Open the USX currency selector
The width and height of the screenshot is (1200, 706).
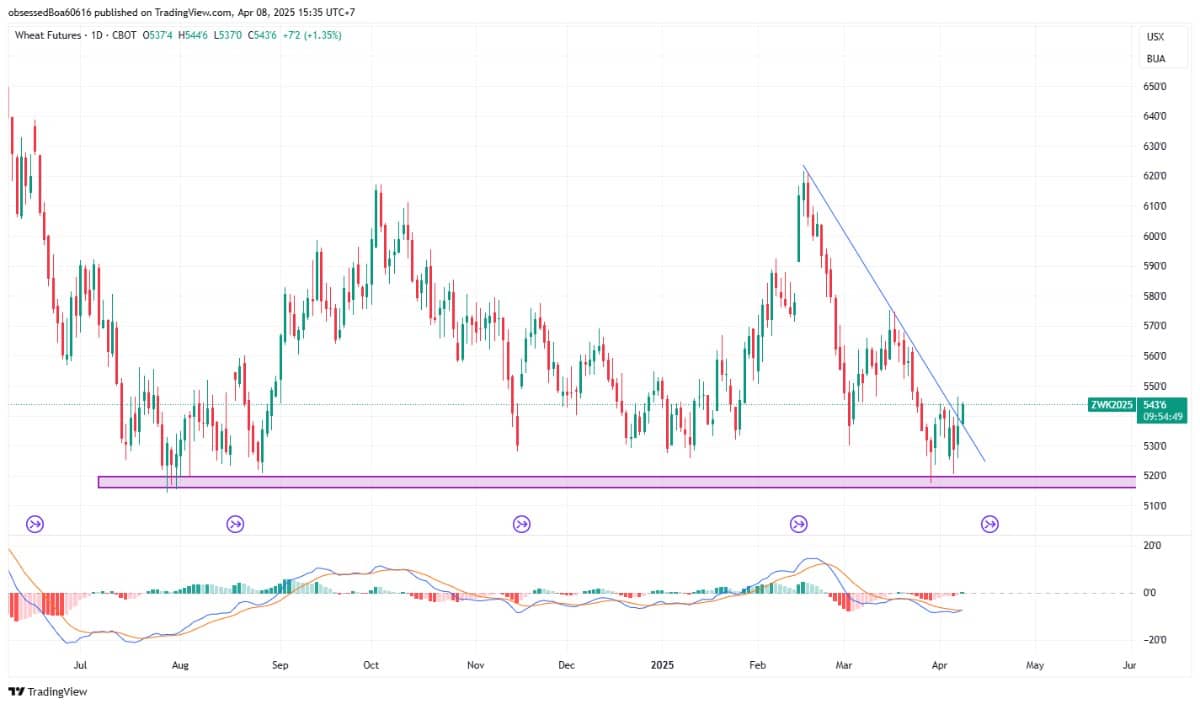click(x=1155, y=37)
